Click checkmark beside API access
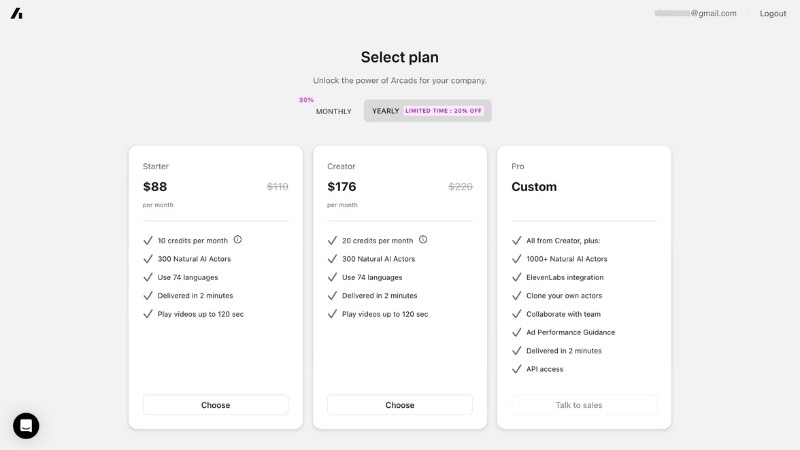Viewport: 800px width, 450px height. 516,369
